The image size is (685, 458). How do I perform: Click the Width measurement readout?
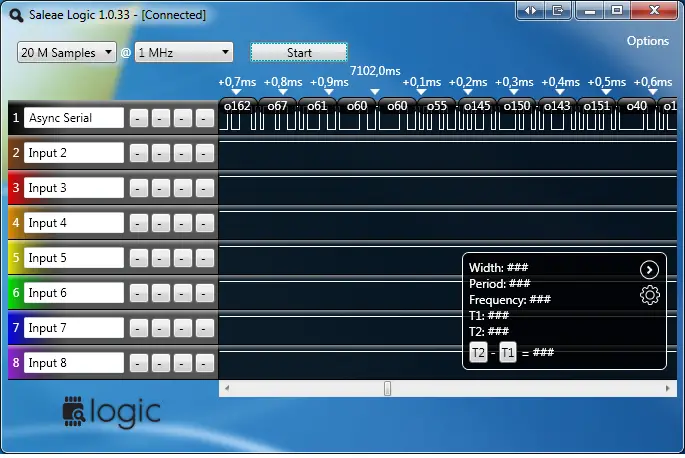click(x=498, y=267)
